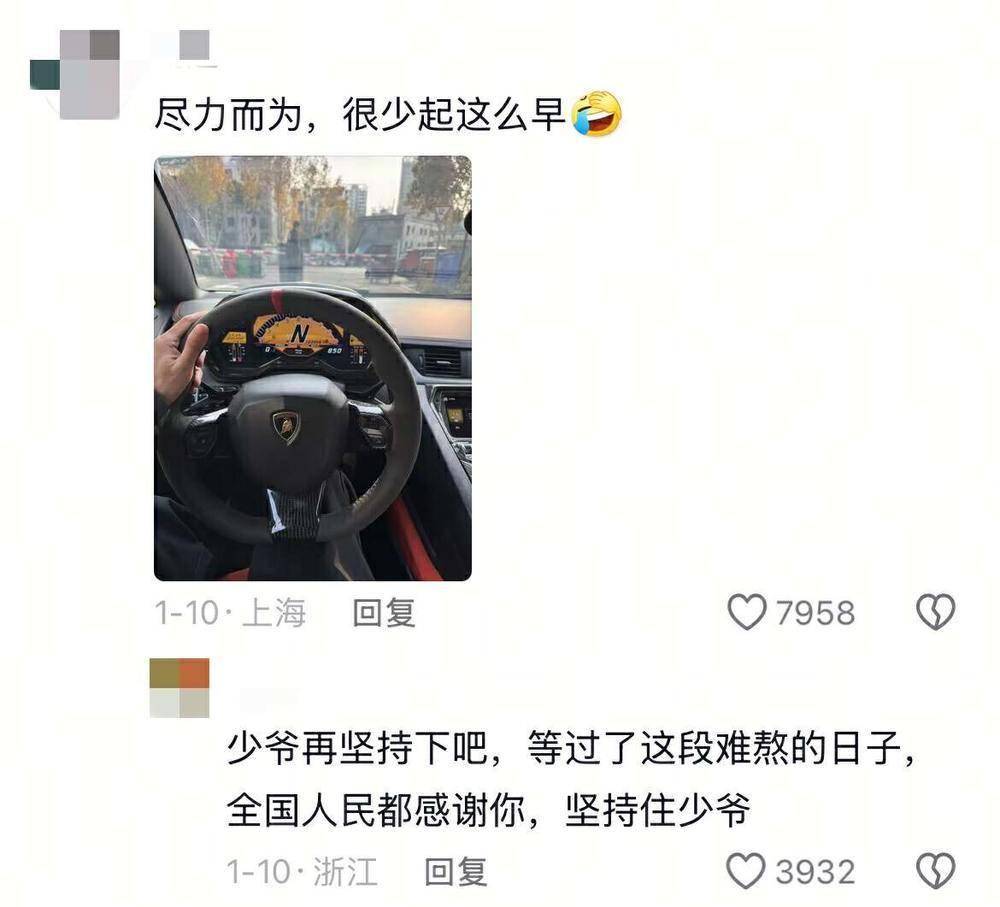This screenshot has width=1000, height=907.
Task: Click the 1-10·上海 timestamp label
Action: click(x=231, y=613)
